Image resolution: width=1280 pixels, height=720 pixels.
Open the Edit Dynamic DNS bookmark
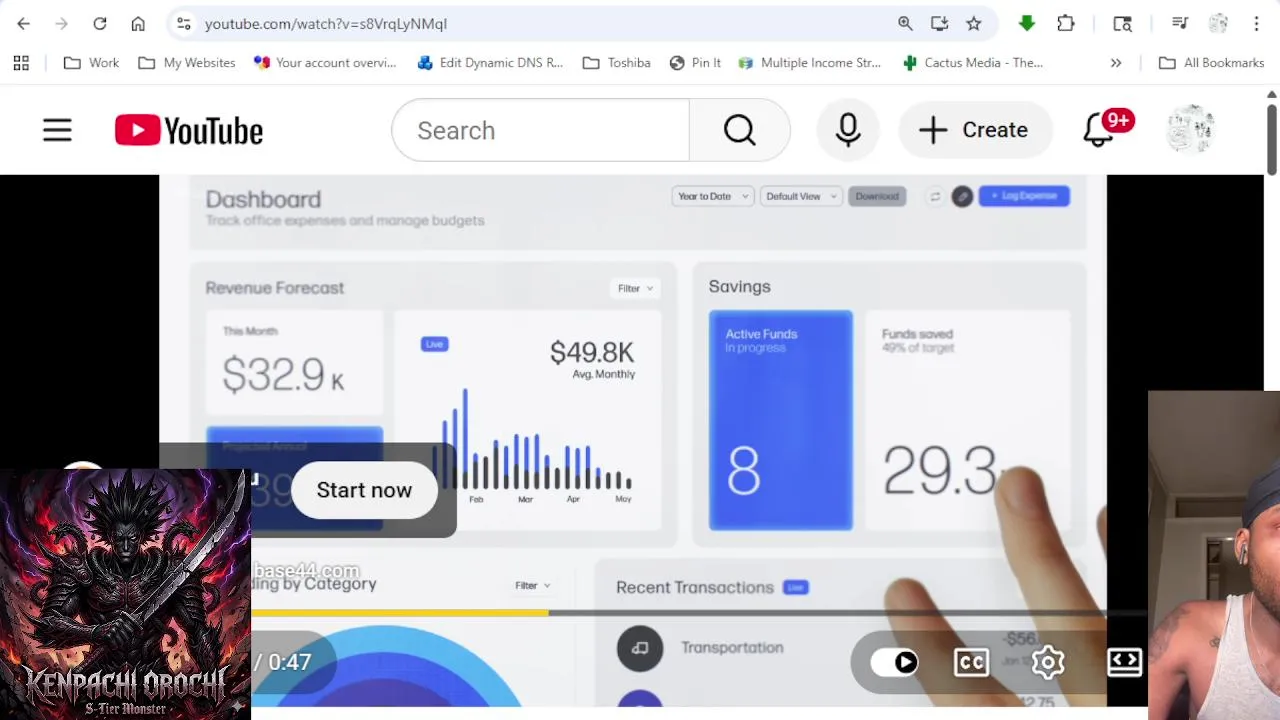490,62
